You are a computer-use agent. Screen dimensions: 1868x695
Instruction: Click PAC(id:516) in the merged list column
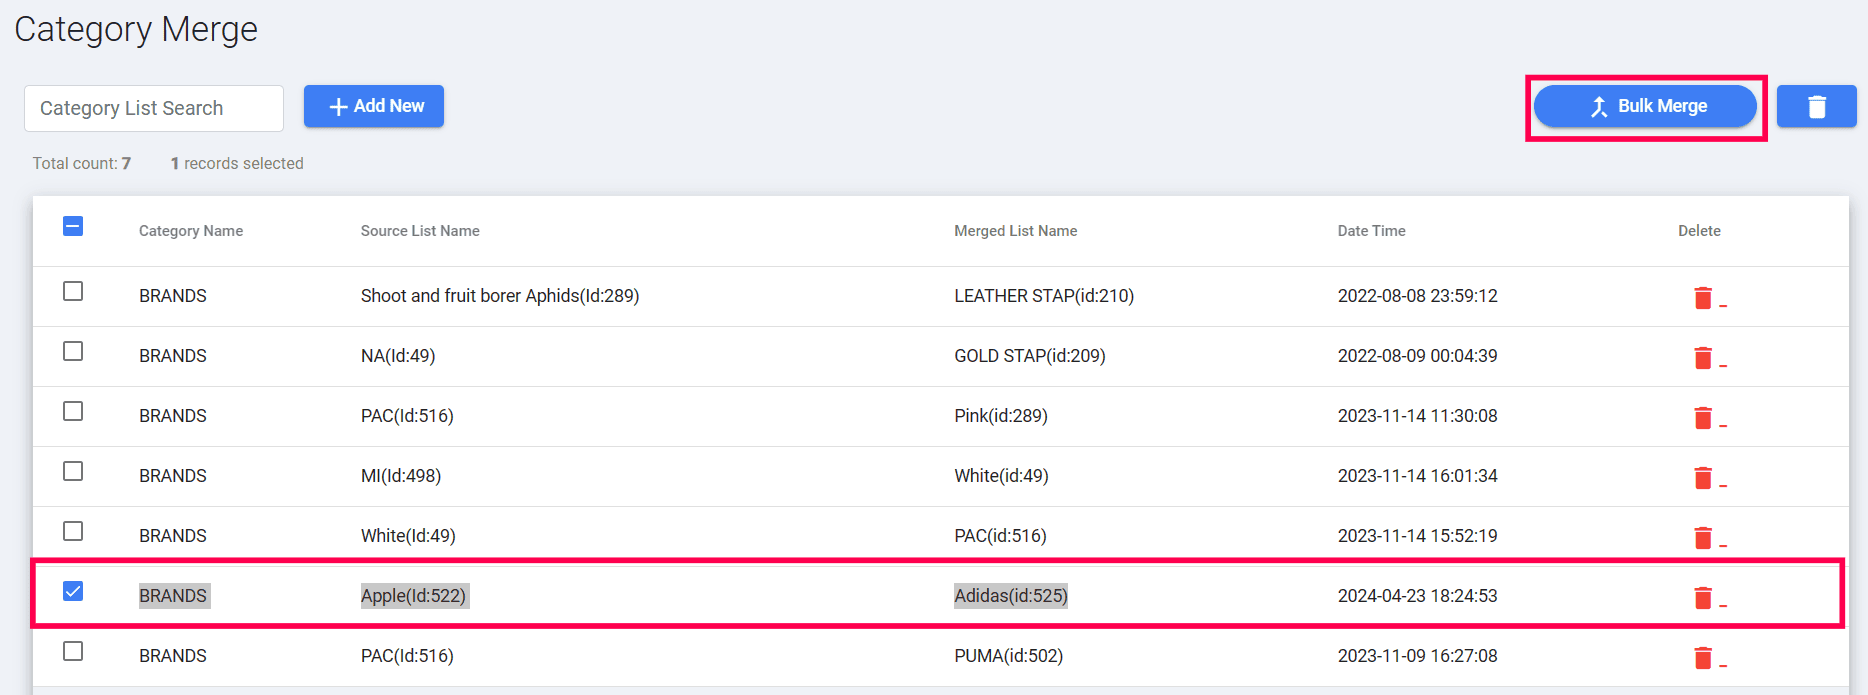point(1000,536)
